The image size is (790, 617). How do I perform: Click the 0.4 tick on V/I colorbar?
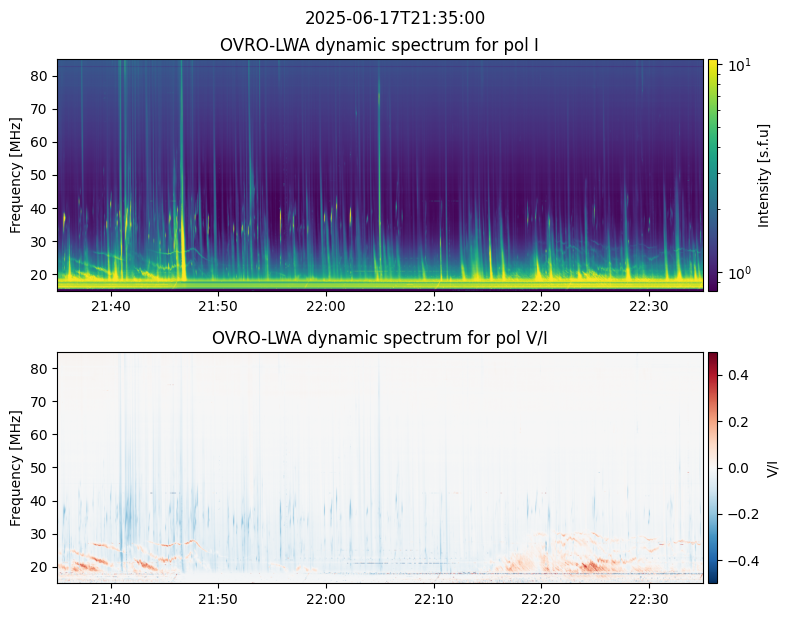pos(736,374)
